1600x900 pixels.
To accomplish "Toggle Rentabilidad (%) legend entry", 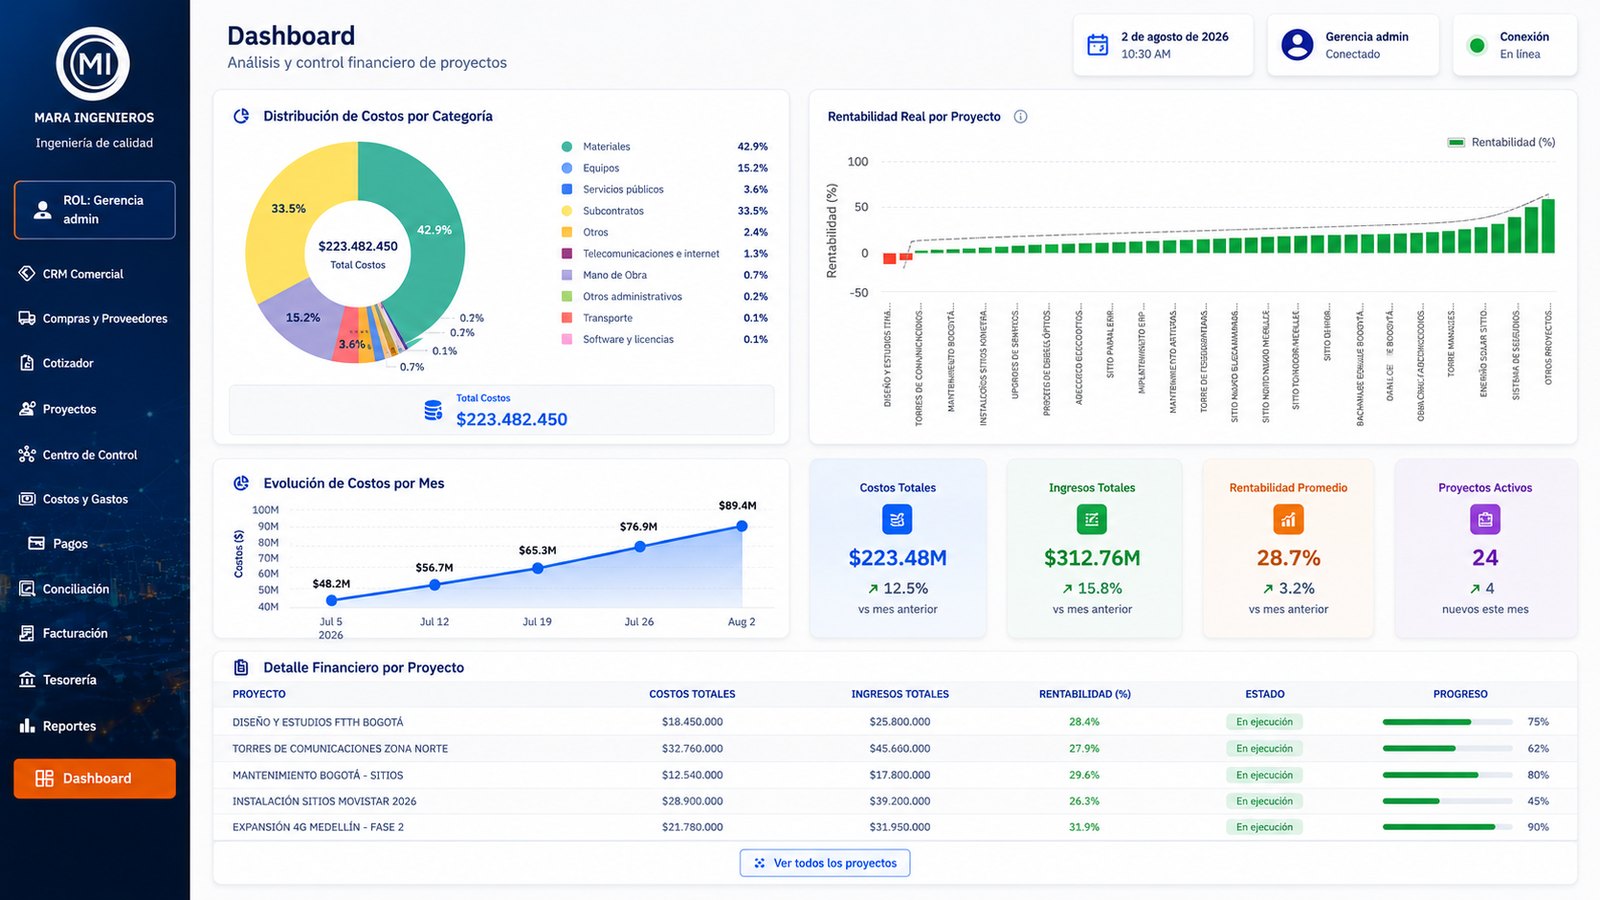I will [1502, 142].
